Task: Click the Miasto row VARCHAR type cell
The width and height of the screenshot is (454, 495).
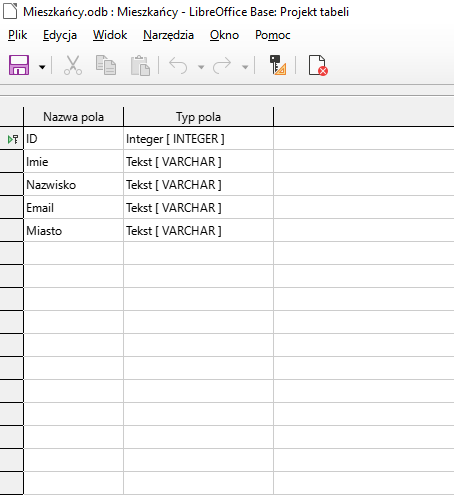Action: pos(198,231)
